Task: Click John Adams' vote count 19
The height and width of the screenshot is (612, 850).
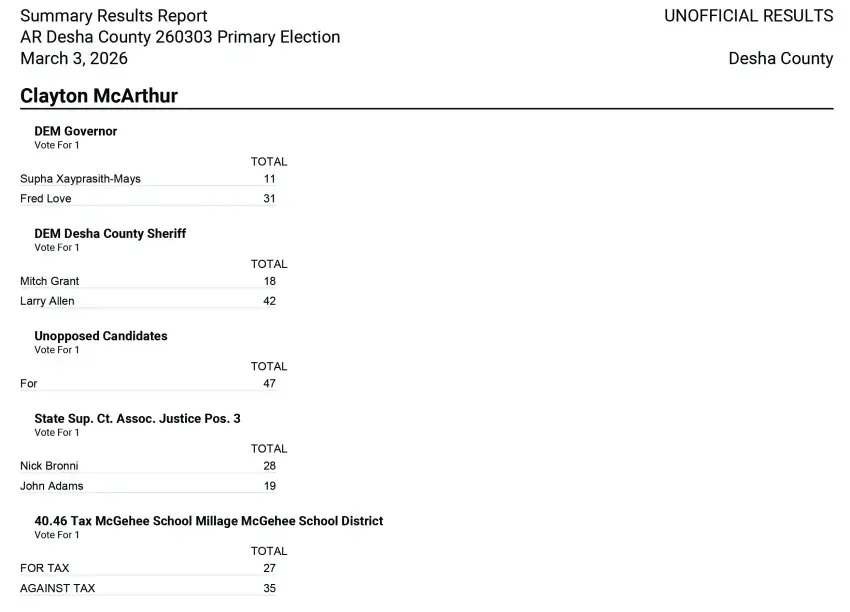Action: click(x=269, y=486)
